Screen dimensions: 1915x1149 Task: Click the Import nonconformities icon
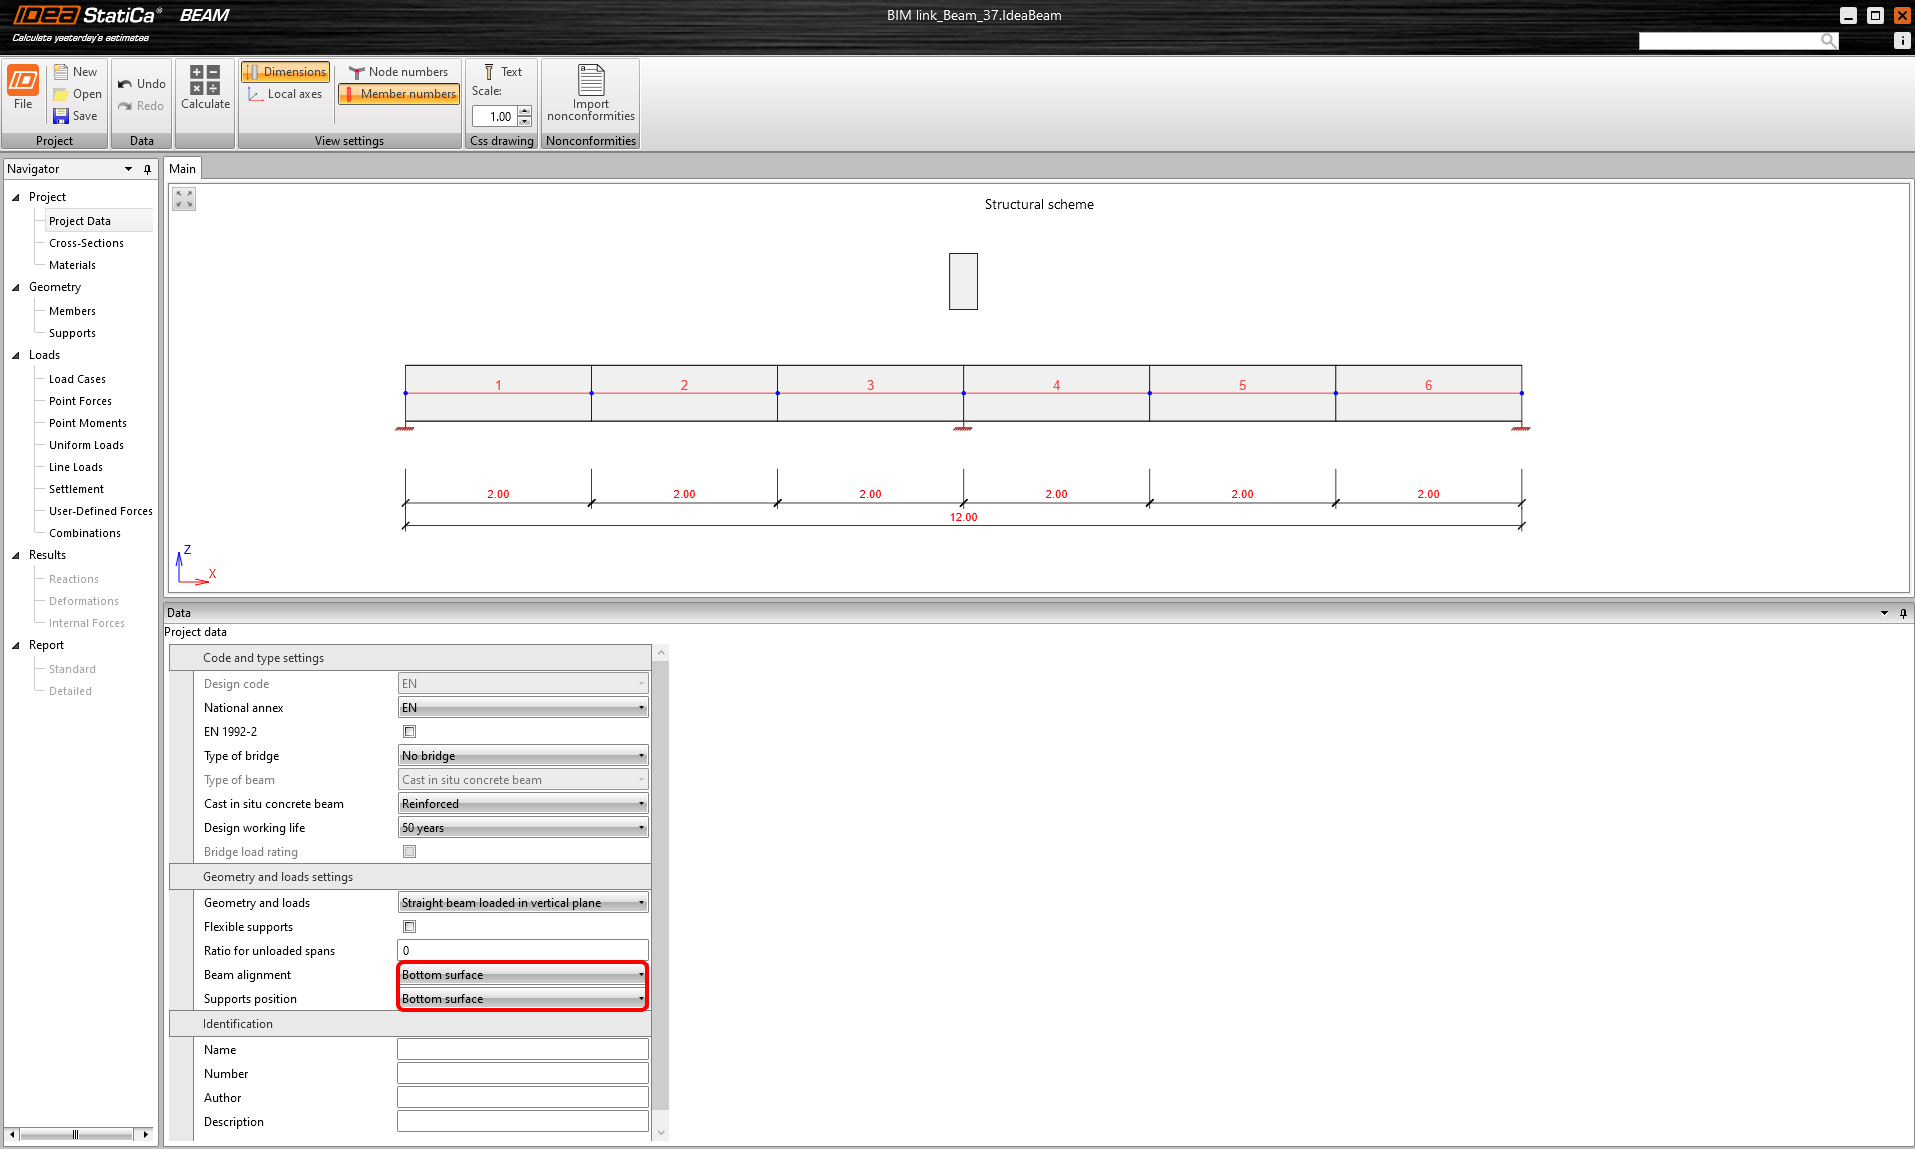pos(591,80)
